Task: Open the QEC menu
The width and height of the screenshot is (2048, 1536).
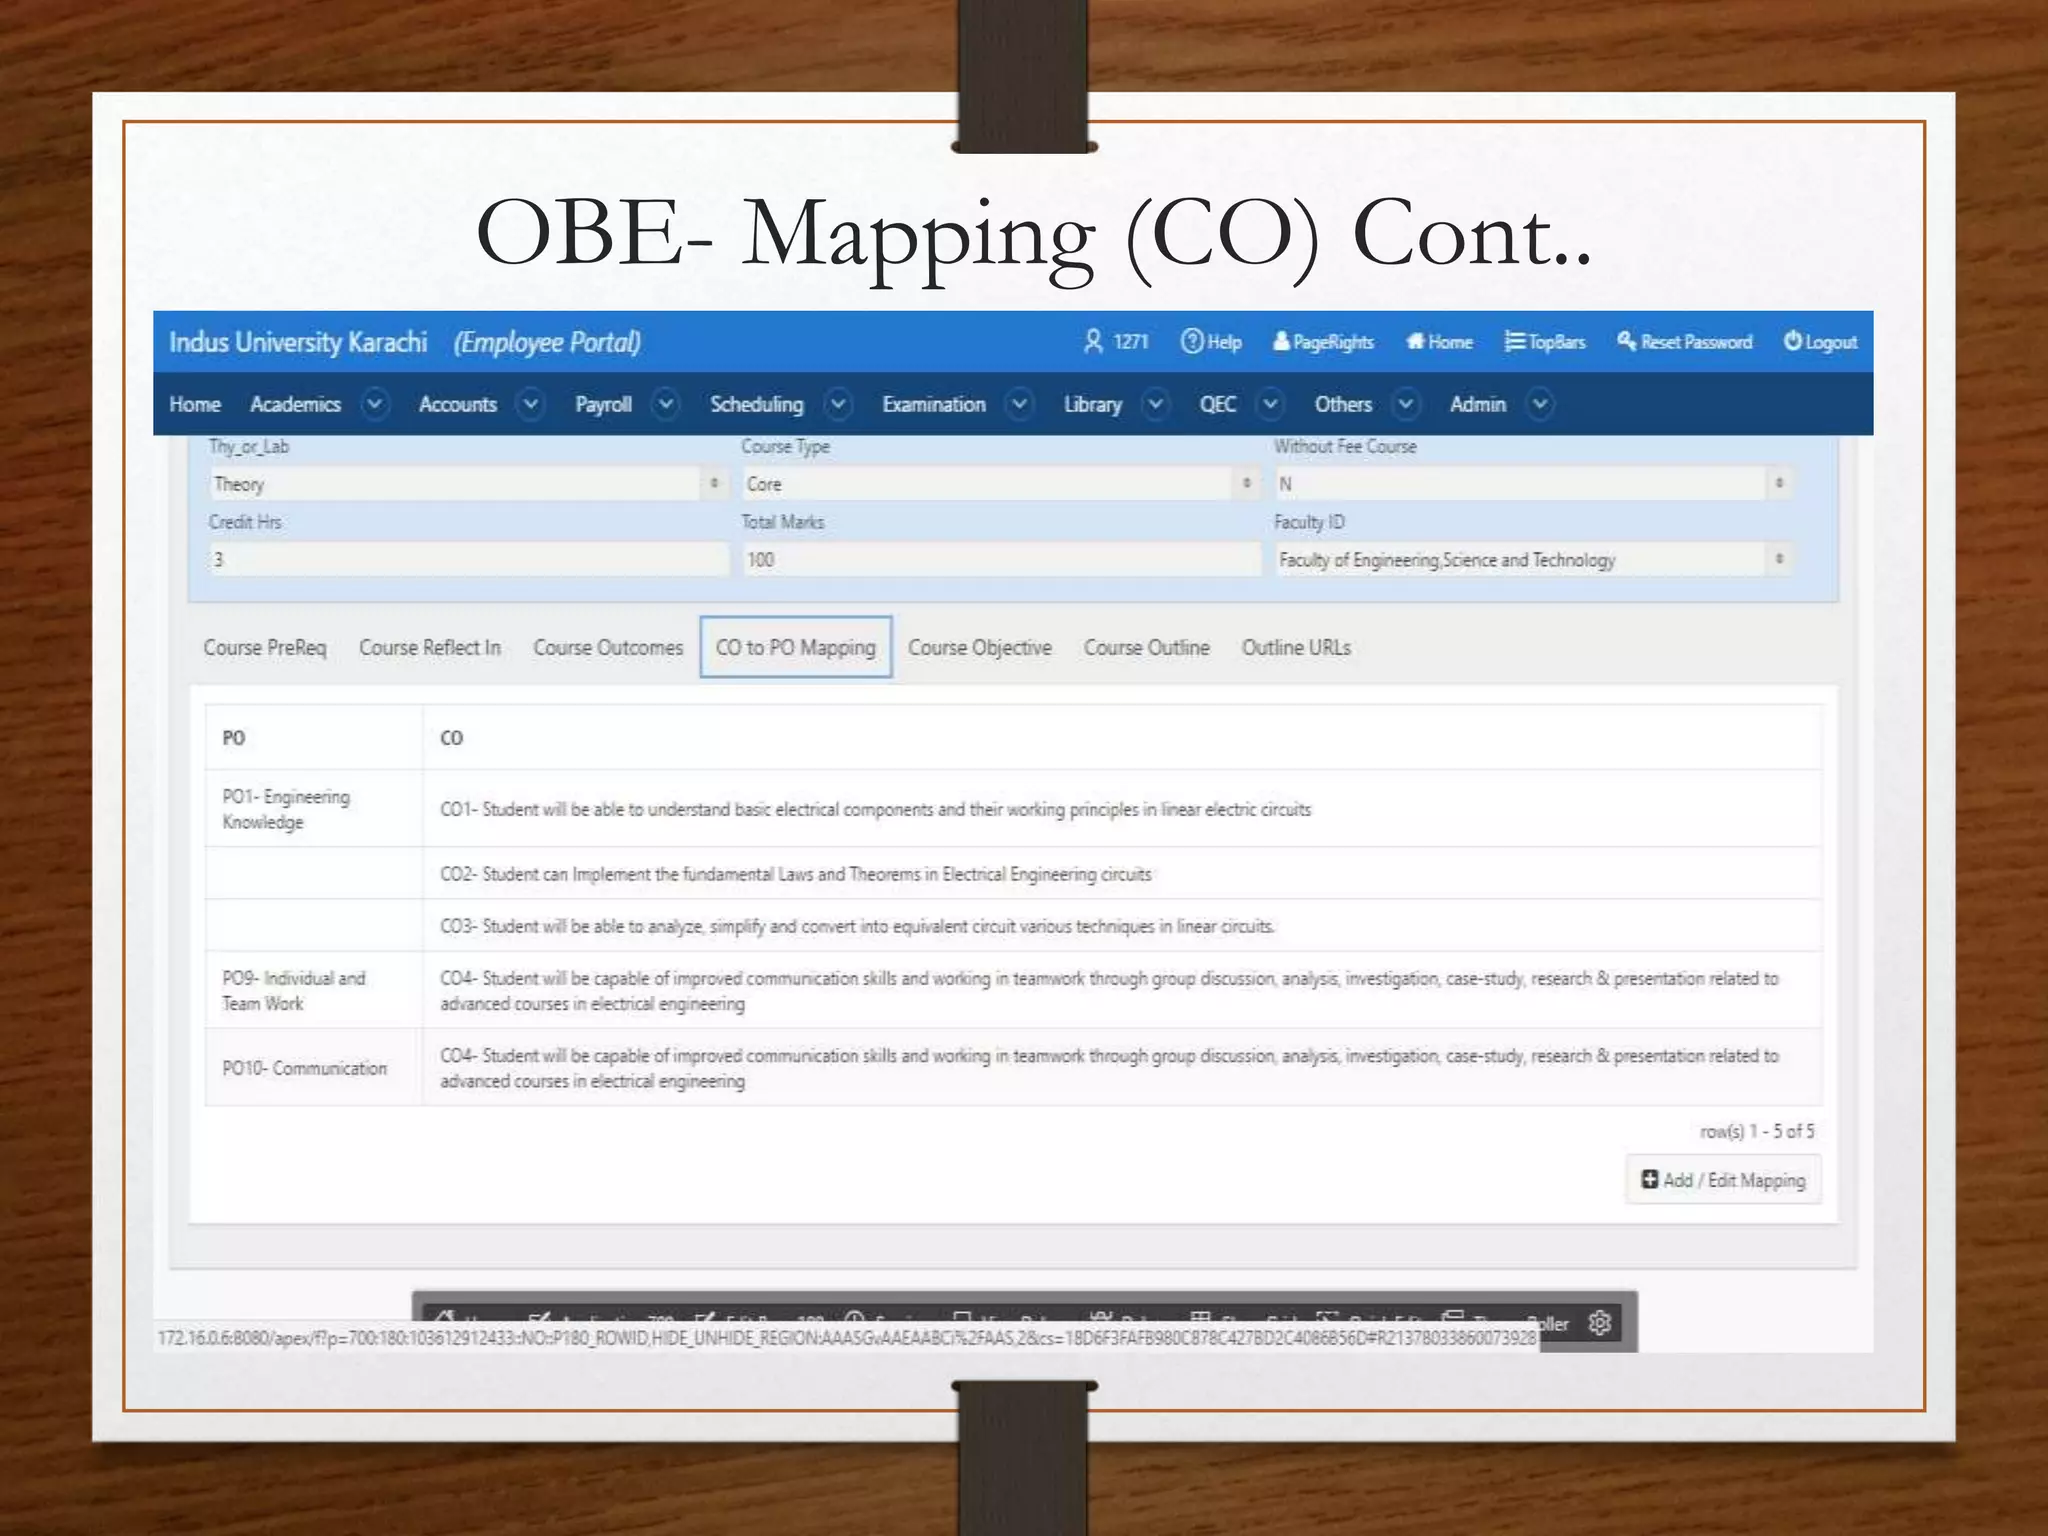Action: point(1218,404)
